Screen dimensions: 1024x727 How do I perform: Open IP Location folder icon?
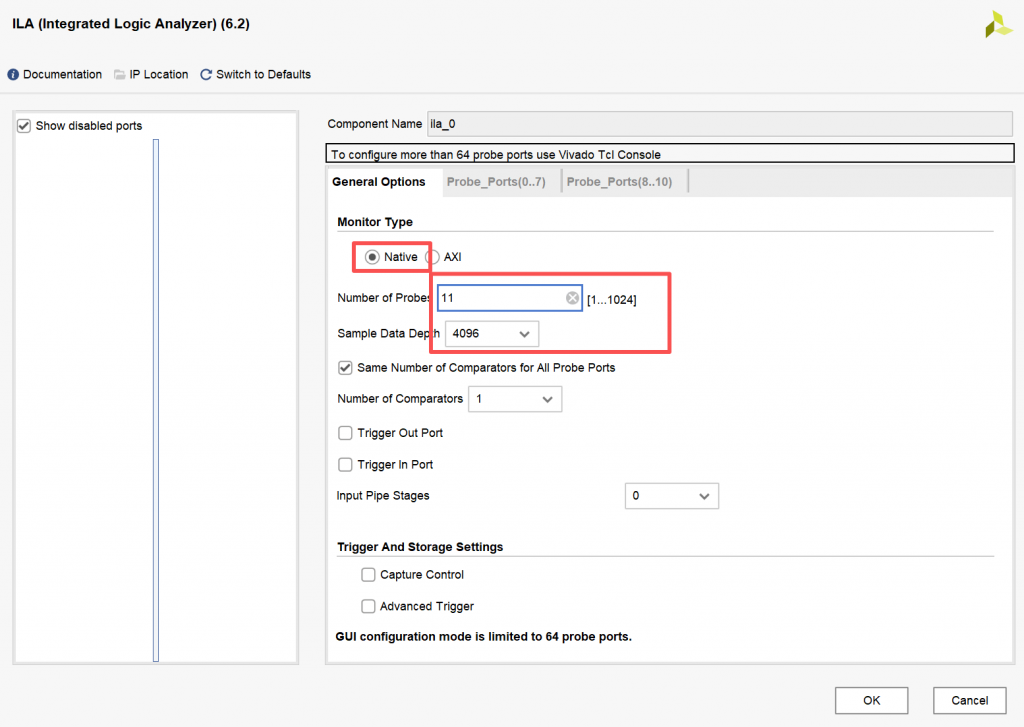(120, 75)
